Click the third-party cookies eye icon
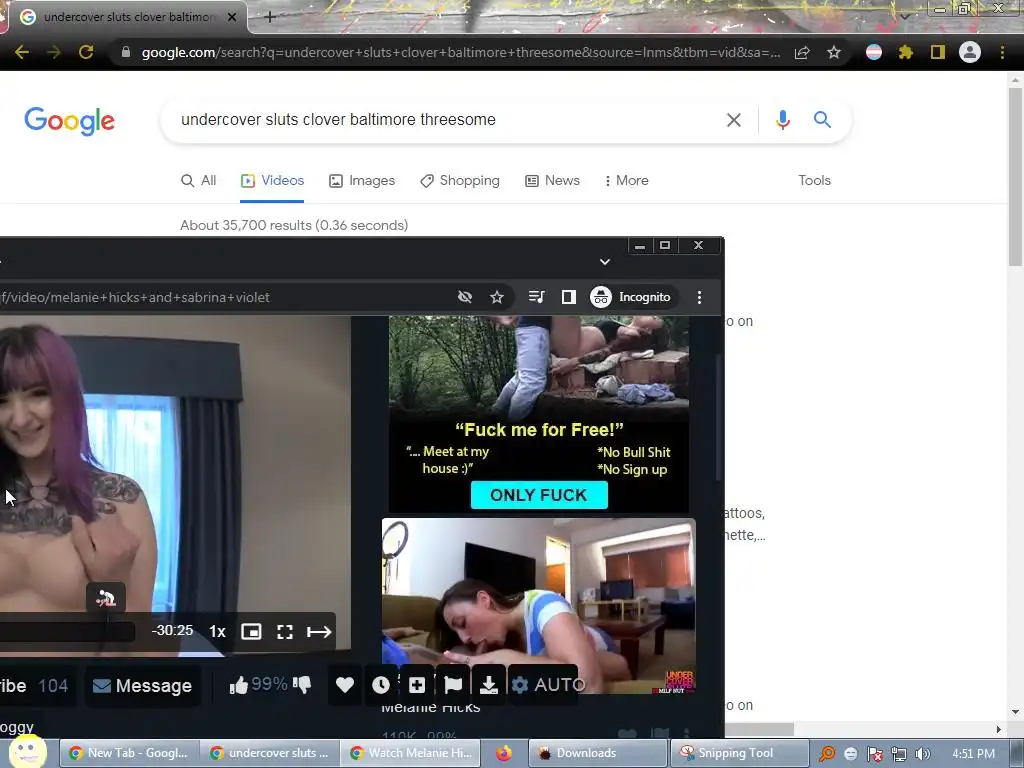1024x768 pixels. (465, 297)
